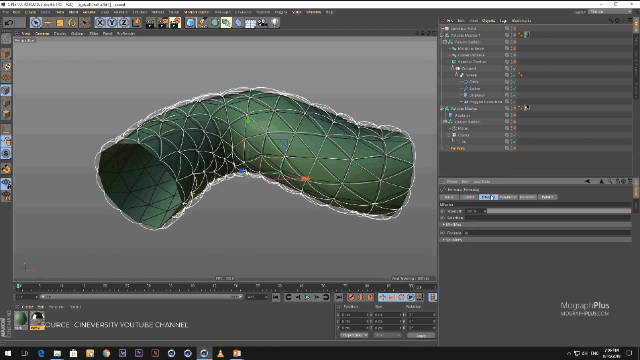Click the Enable Axis icon
Viewport: 640px width, 360px height.
pyautogui.click(x=6, y=130)
